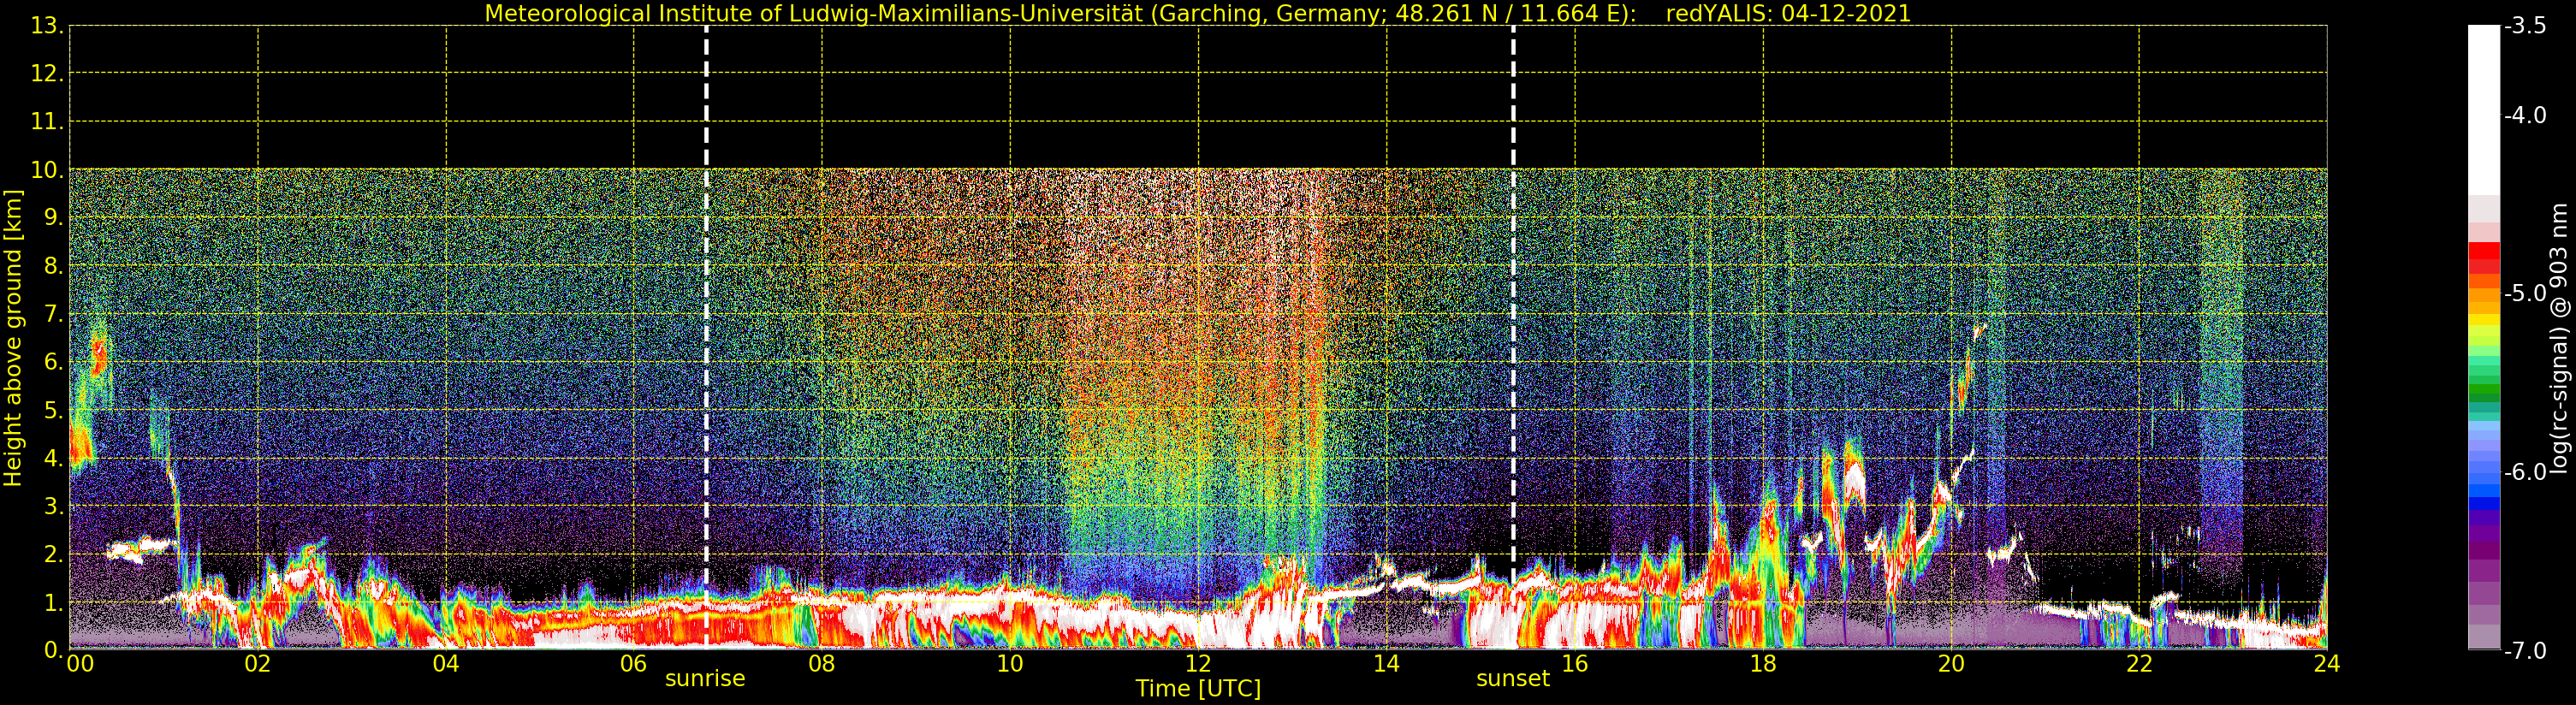Click the height-axis tick label '3.'
The height and width of the screenshot is (705, 2576).
[54, 506]
